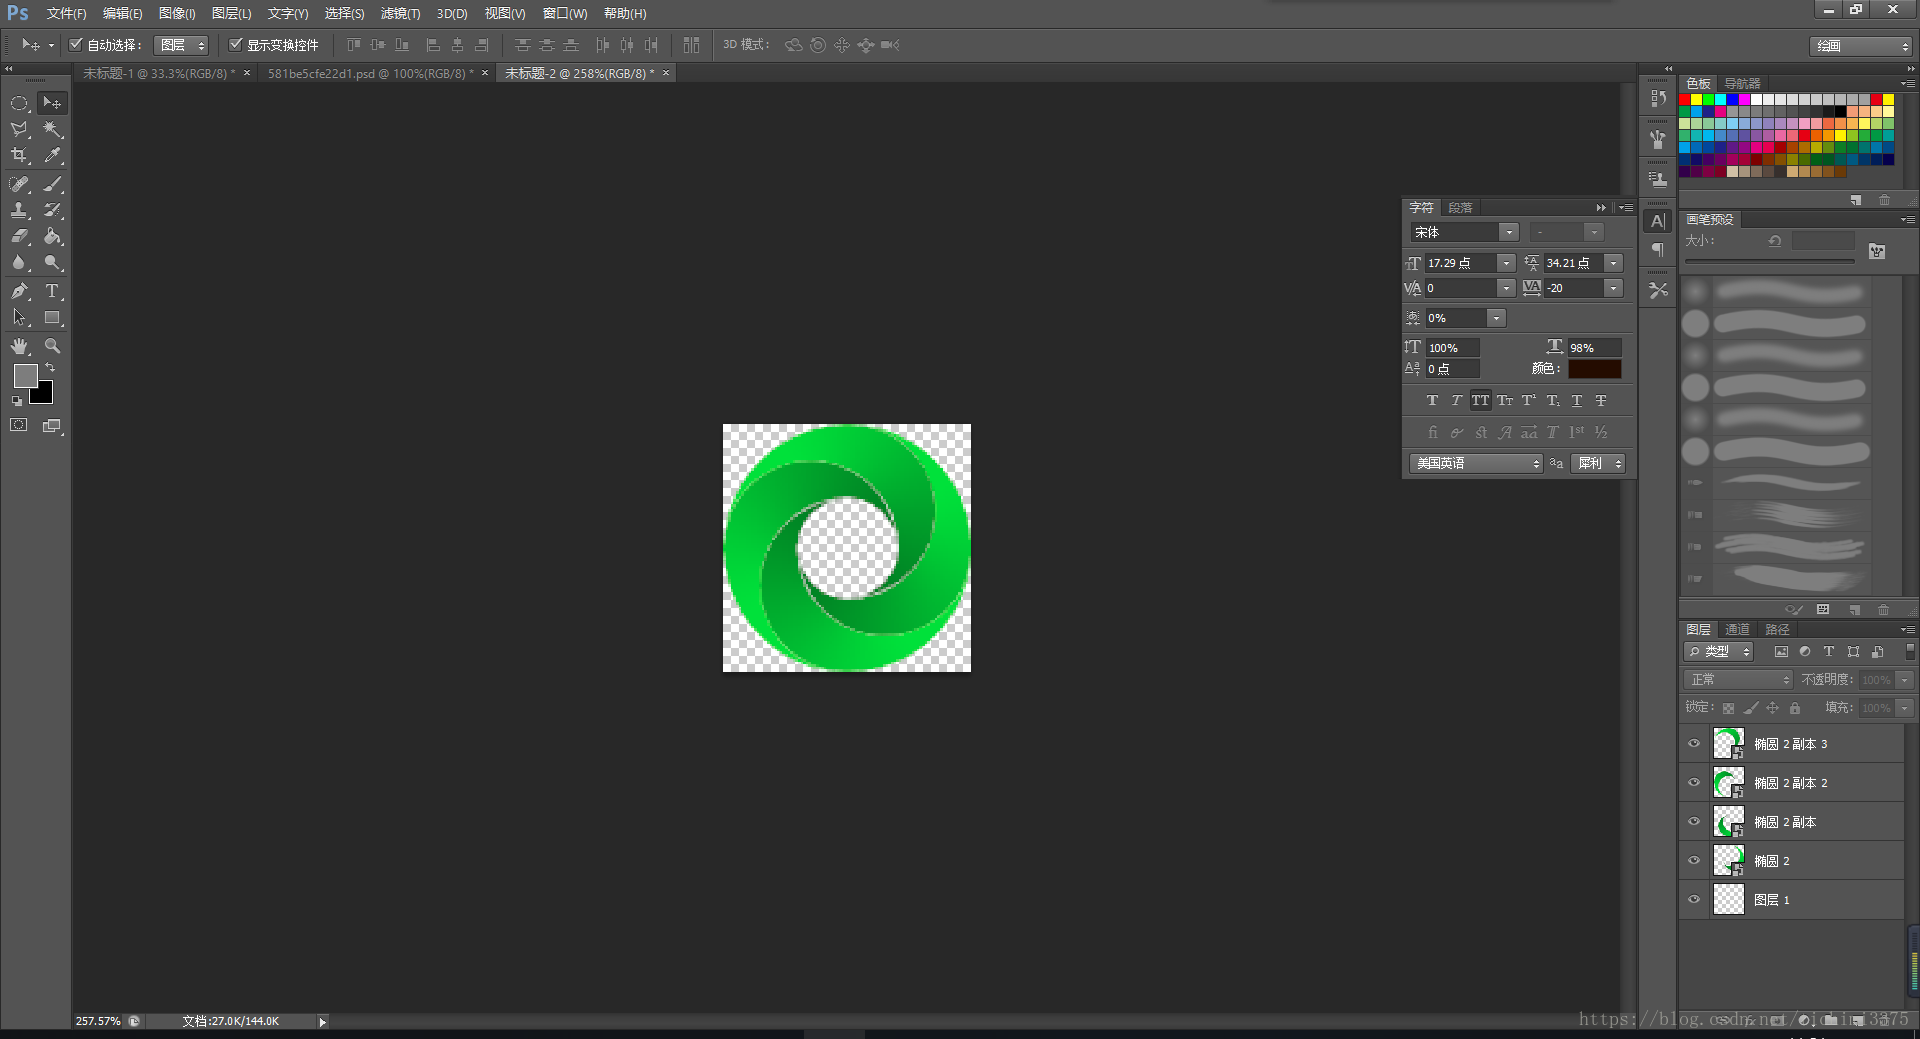
Task: Select the History Brush tool
Action: pos(52,210)
